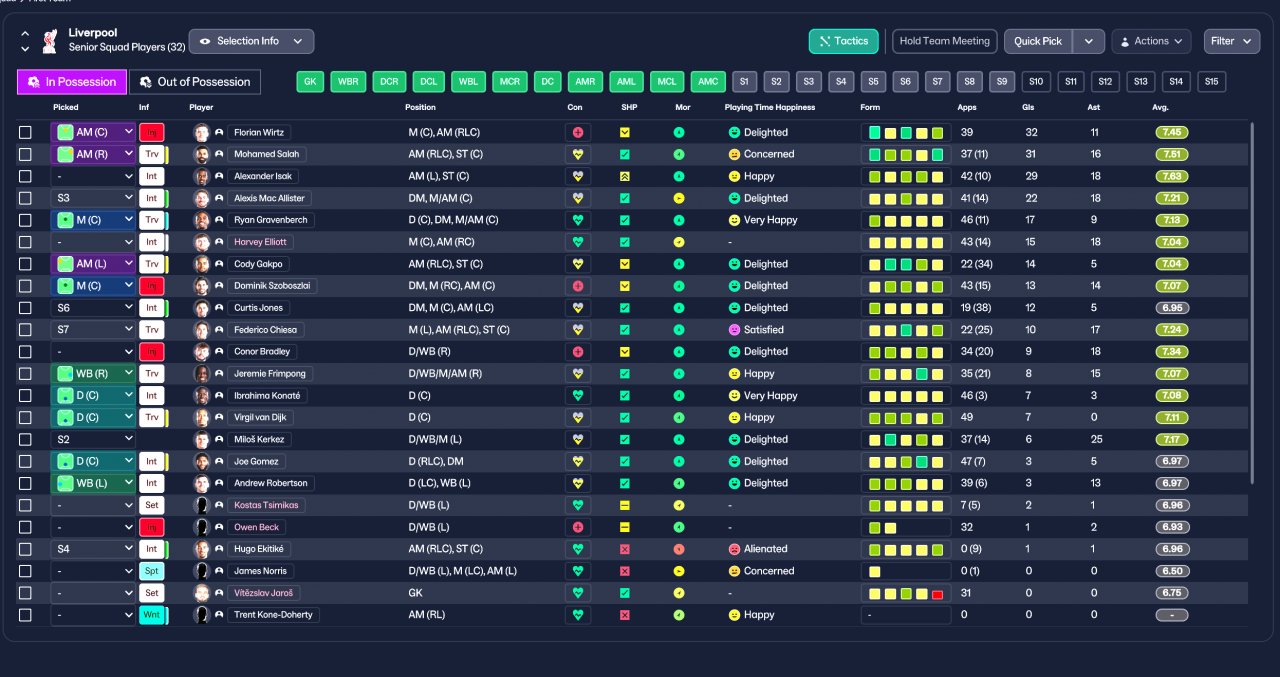1280x677 pixels.
Task: Click Trent Kone-Doherty's Wnt status badge
Action: coord(152,615)
